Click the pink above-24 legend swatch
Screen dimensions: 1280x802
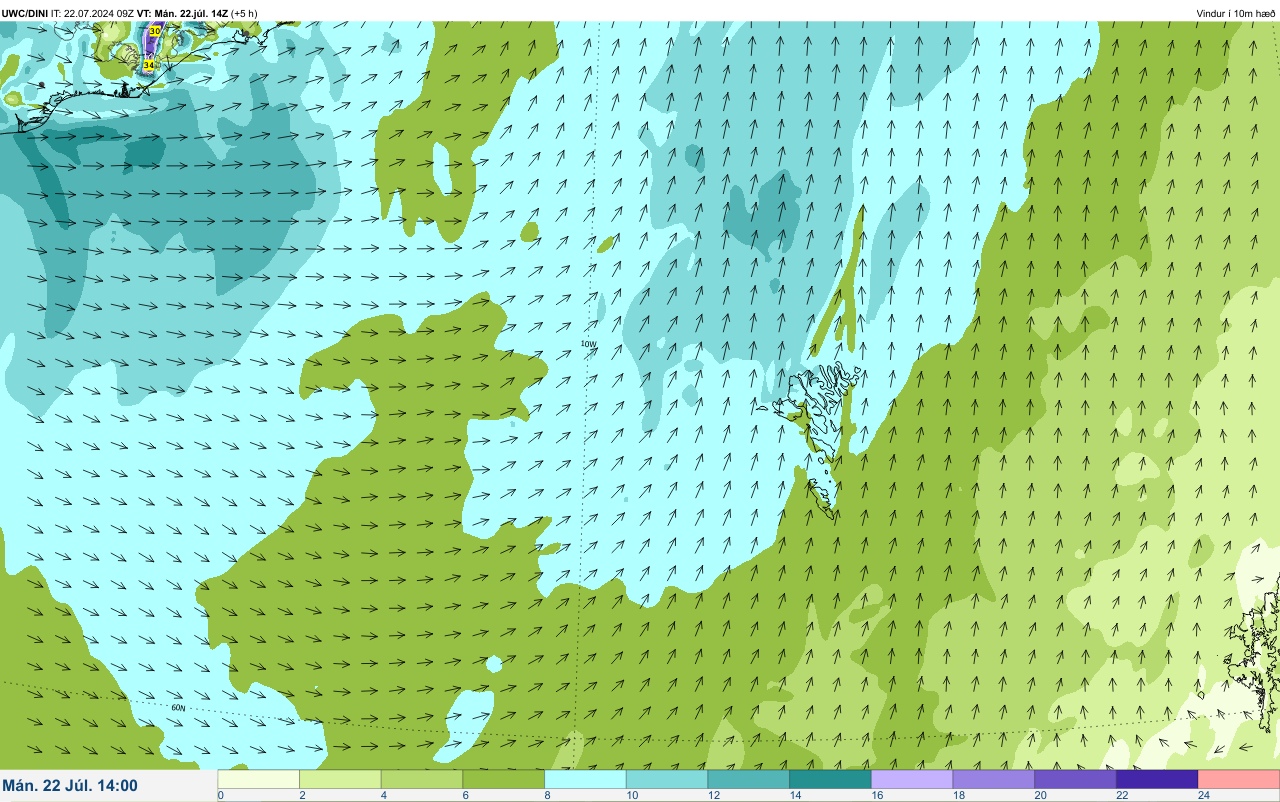(1239, 779)
